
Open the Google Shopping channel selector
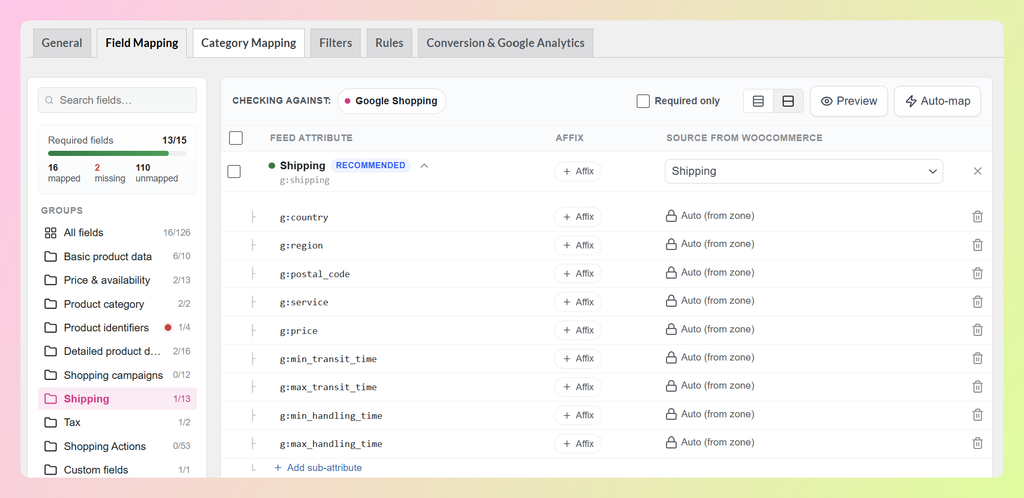tap(392, 101)
